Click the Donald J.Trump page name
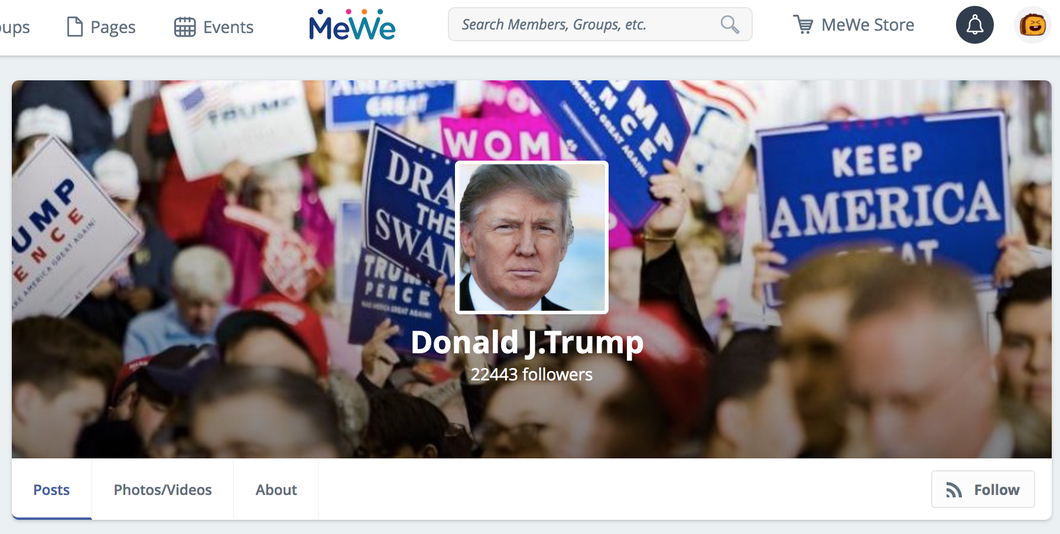1060x534 pixels. click(527, 342)
